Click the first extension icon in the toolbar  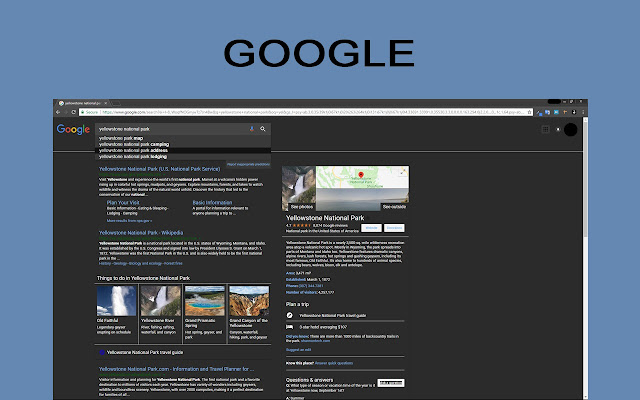tap(539, 112)
